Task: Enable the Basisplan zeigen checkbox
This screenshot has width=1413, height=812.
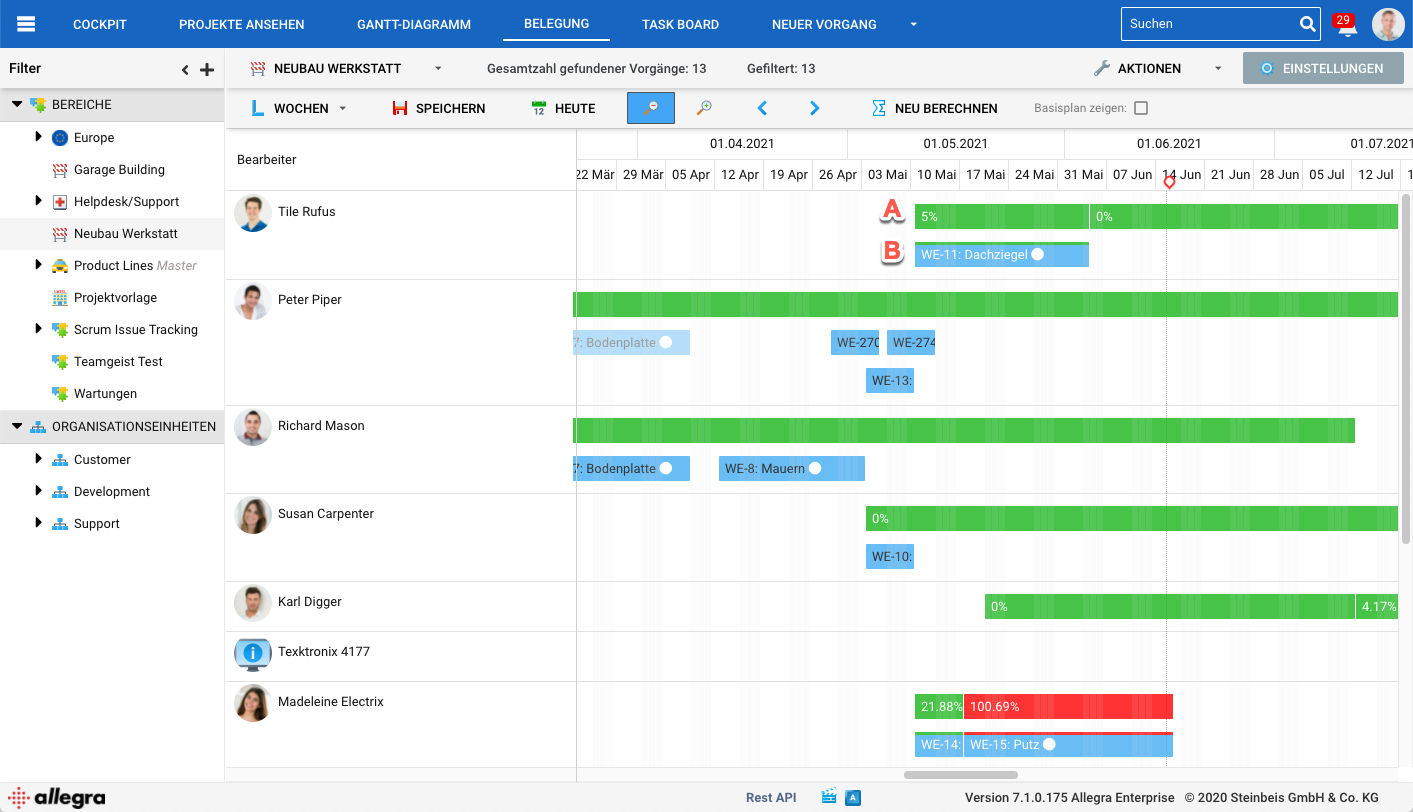Action: click(x=1141, y=107)
